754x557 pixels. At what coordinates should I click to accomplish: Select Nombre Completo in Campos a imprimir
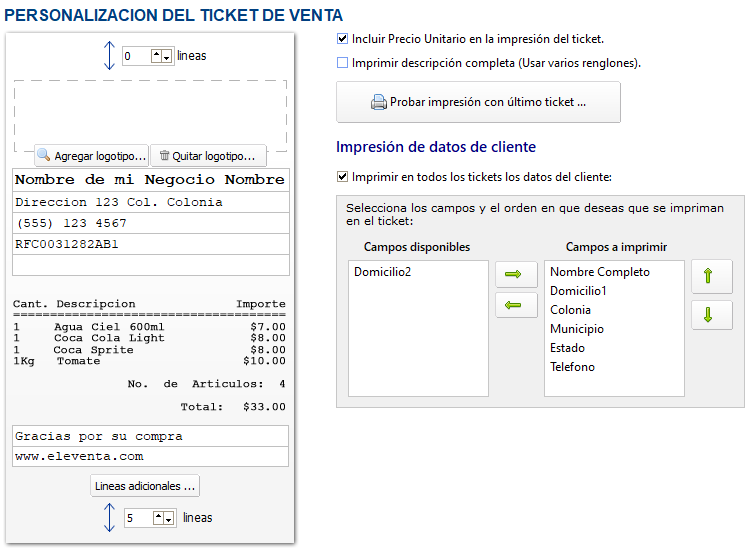(599, 272)
